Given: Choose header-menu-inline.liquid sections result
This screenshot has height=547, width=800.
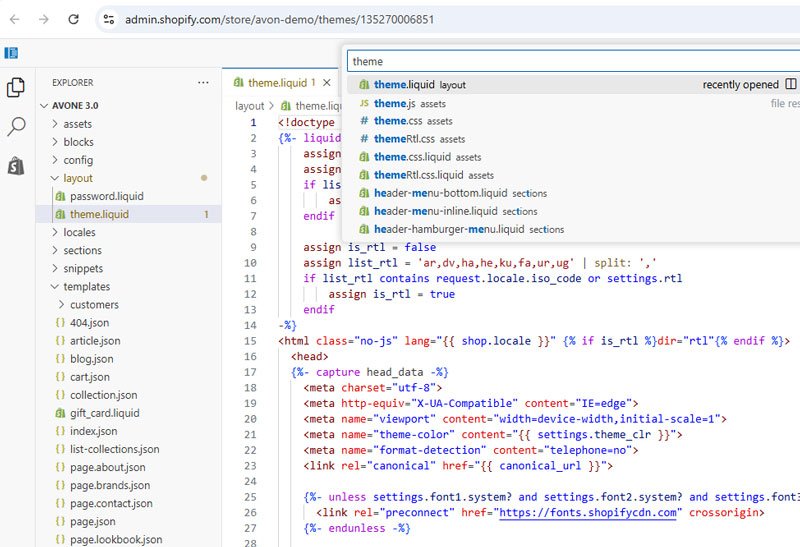Looking at the screenshot, I should [571, 211].
